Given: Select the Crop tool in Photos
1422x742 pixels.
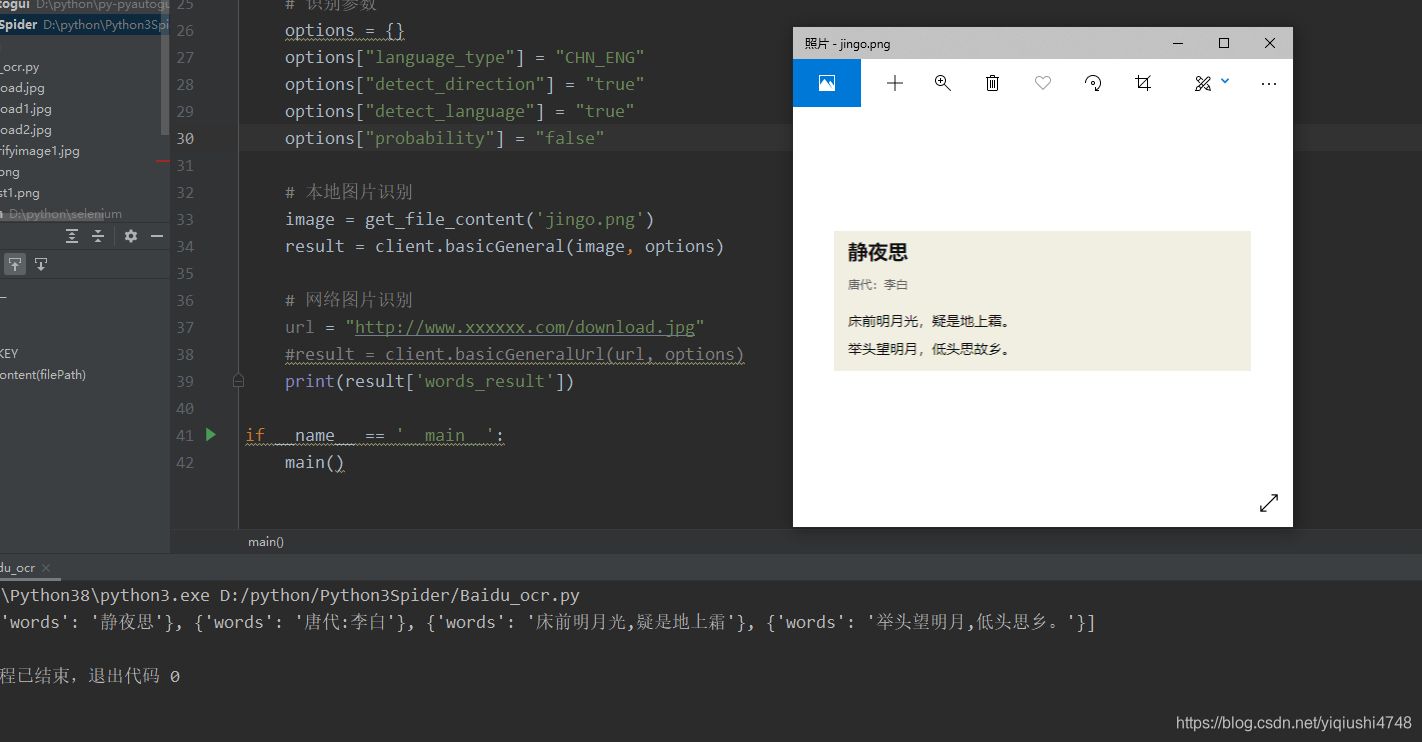Looking at the screenshot, I should coord(1143,83).
